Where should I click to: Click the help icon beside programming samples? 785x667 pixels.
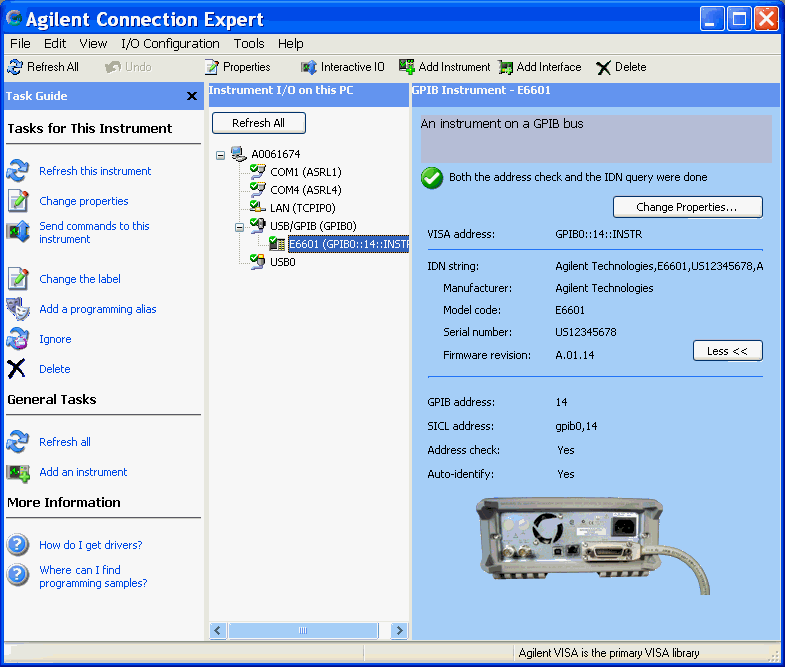click(18, 575)
